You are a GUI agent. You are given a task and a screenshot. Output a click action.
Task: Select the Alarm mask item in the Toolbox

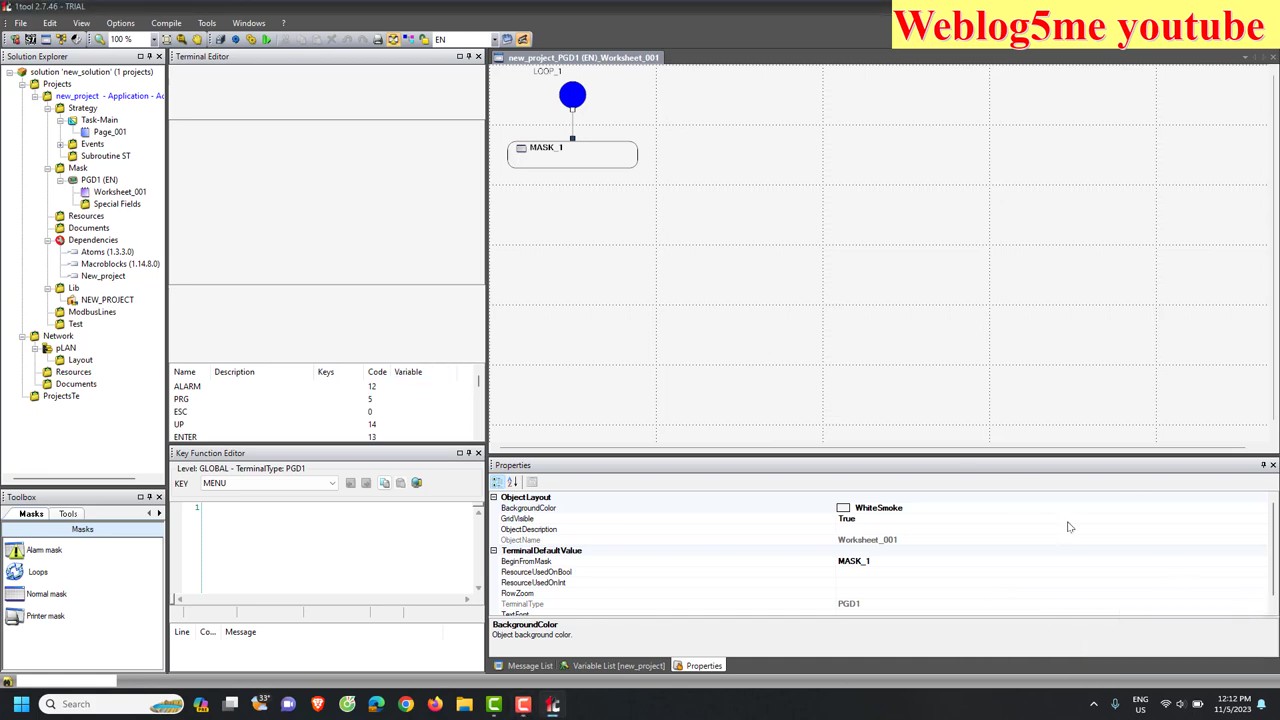pos(44,549)
